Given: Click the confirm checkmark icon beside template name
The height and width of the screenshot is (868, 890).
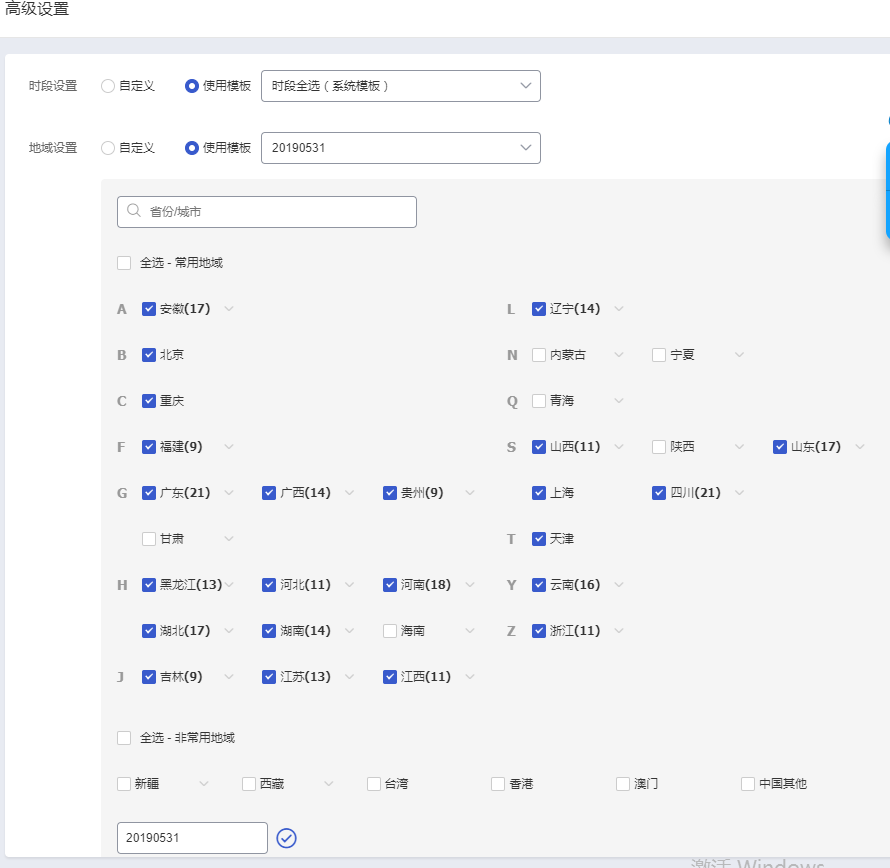Looking at the screenshot, I should [286, 838].
